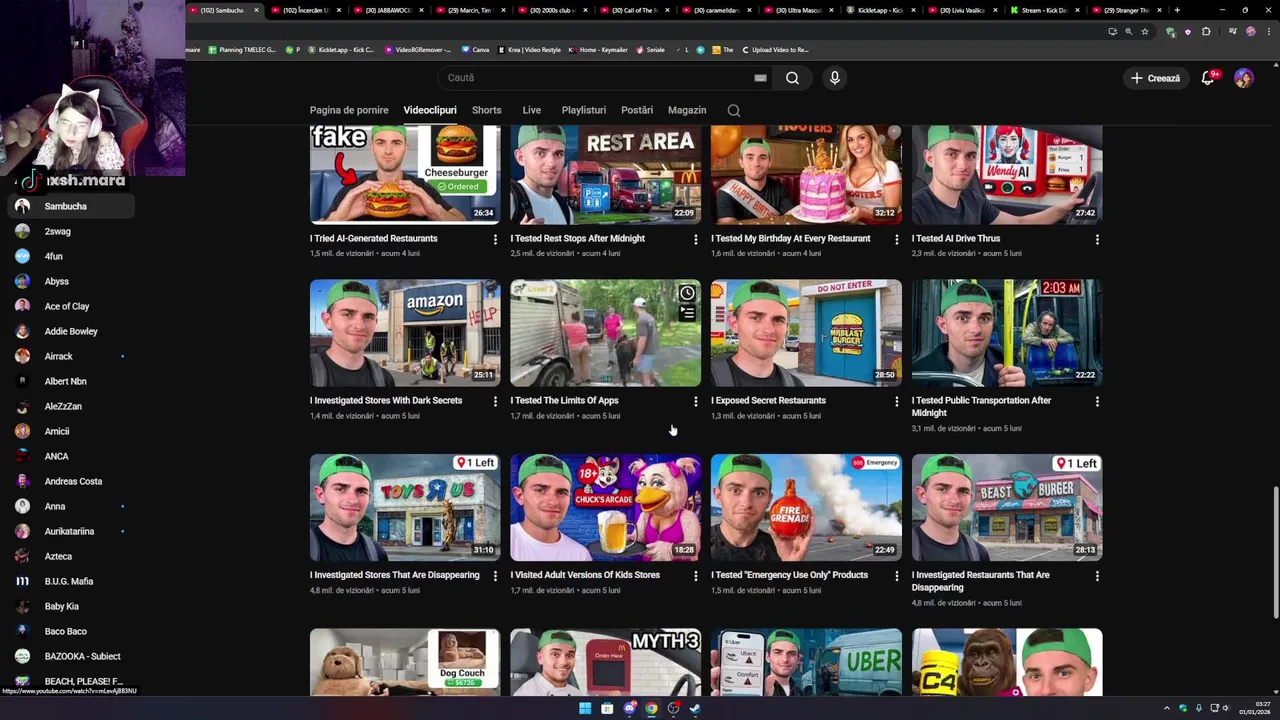Open Canva bookmark

pos(474,49)
